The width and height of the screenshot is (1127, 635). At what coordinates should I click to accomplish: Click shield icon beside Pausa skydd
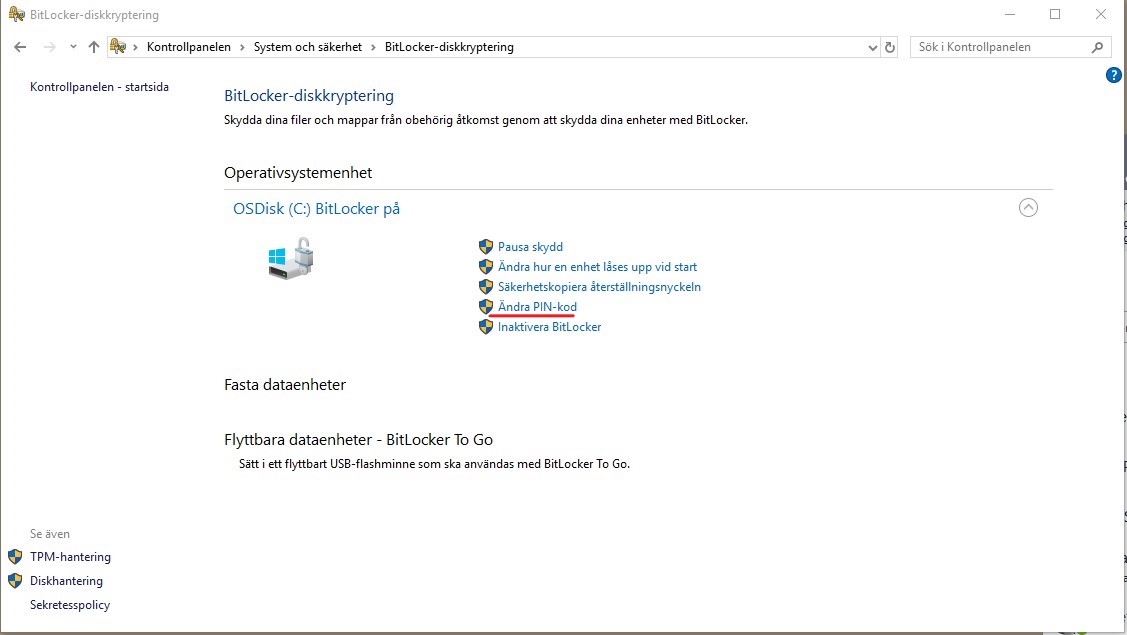coord(486,247)
